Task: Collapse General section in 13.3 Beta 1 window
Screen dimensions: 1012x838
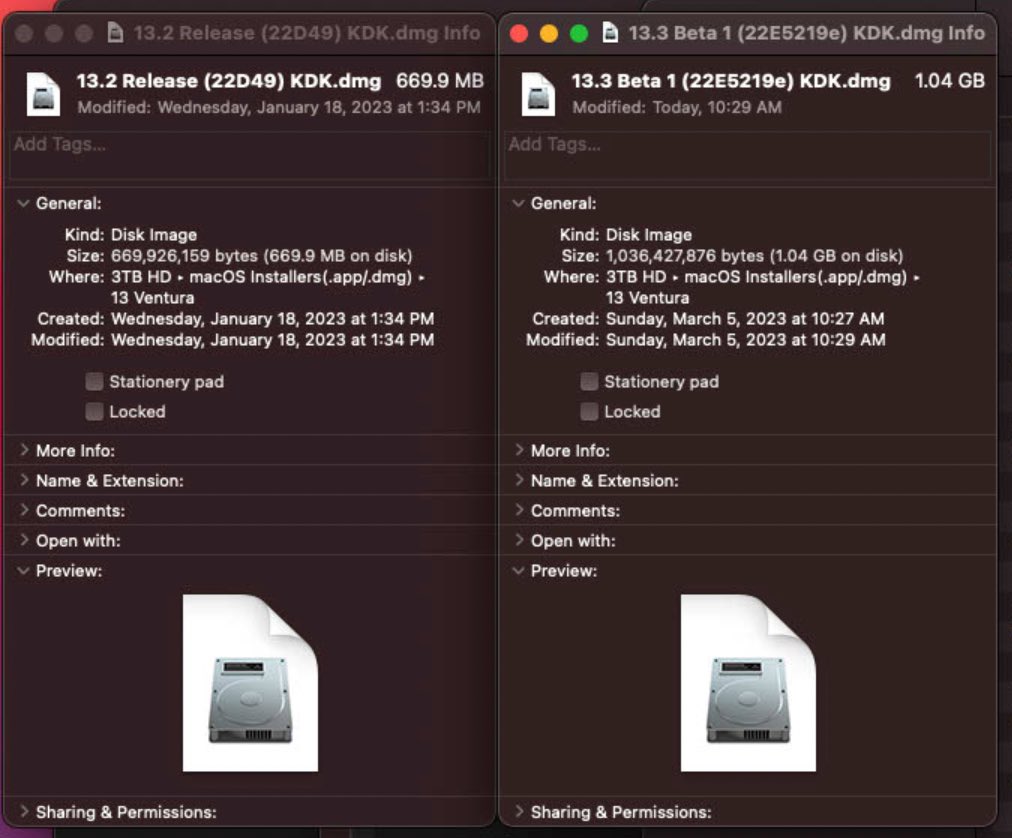Action: click(x=518, y=203)
